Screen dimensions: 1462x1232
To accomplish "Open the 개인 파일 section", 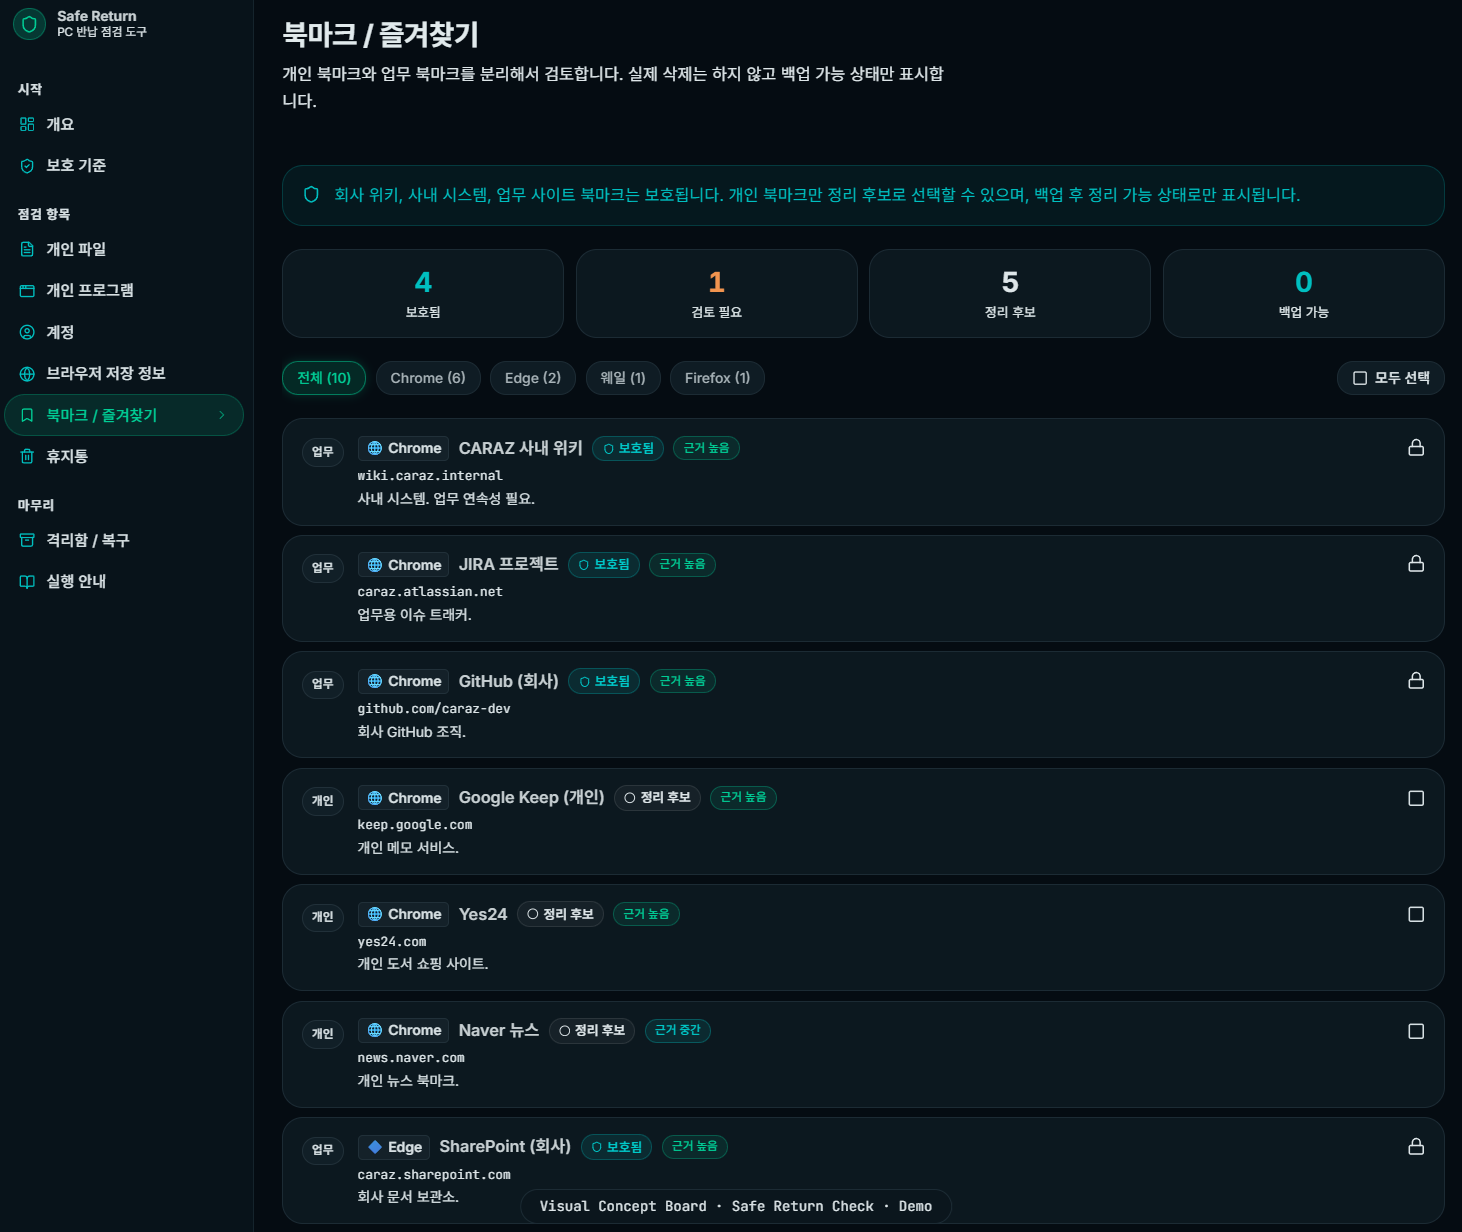I will click(75, 249).
